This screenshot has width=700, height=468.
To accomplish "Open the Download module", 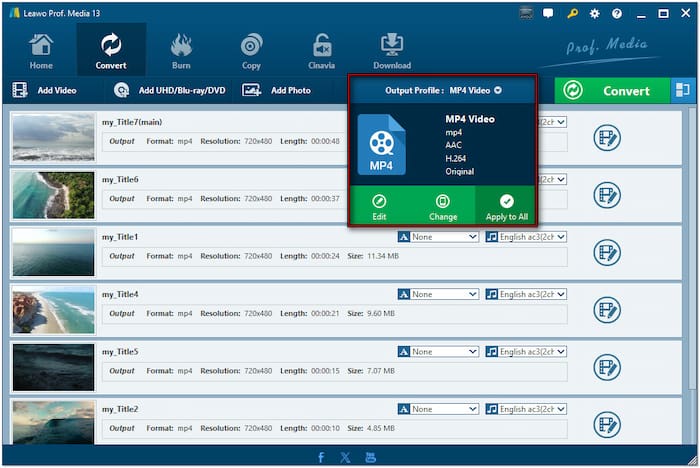I will (392, 52).
